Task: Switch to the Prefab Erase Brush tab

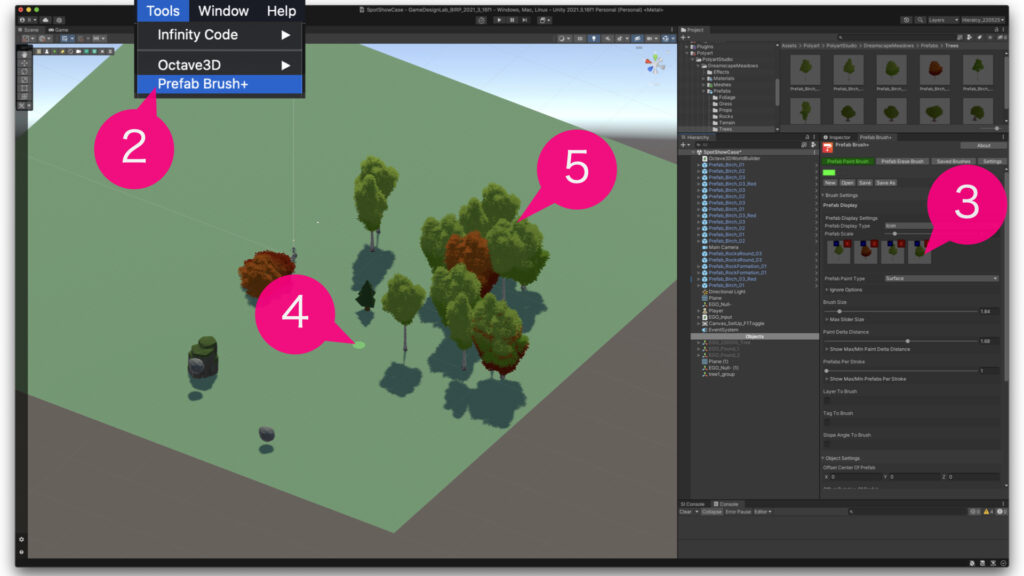Action: (903, 161)
